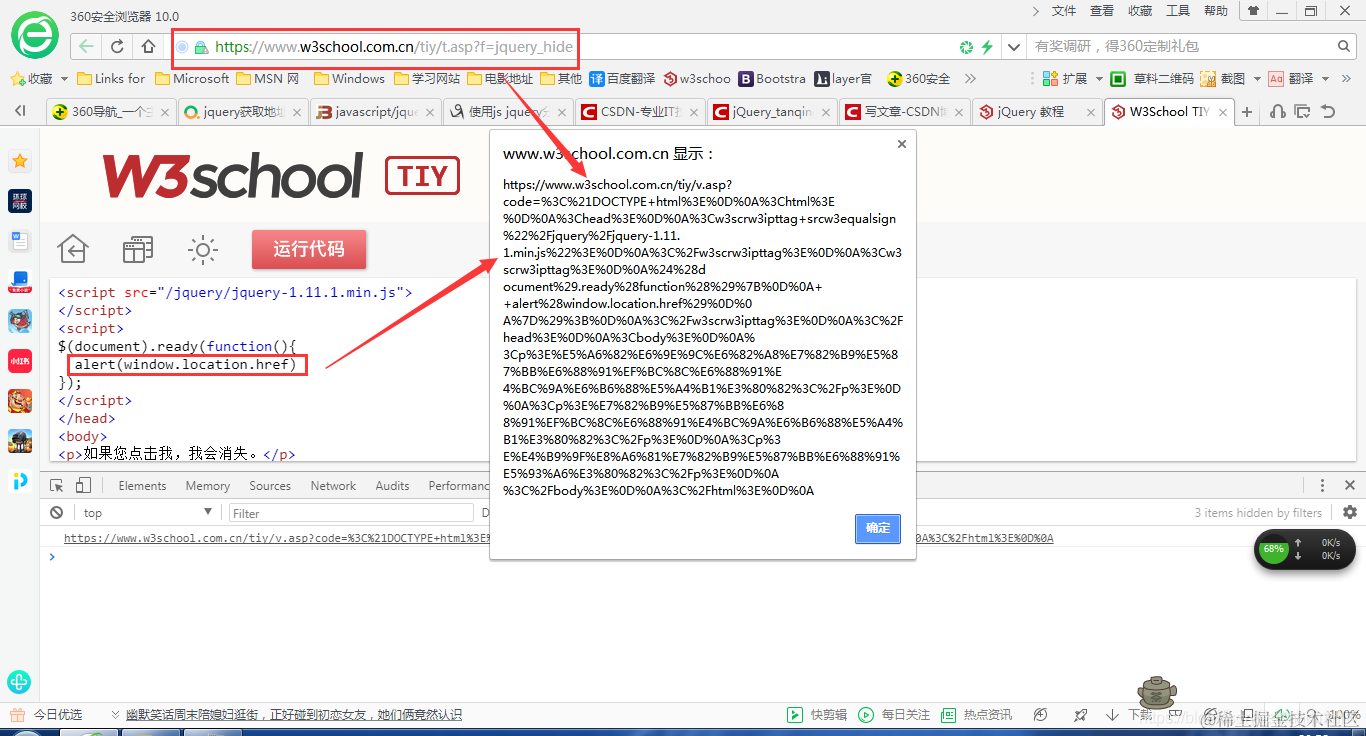Image resolution: width=1366 pixels, height=736 pixels.
Task: Click the W3School layout toggle icon
Action: (x=138, y=249)
